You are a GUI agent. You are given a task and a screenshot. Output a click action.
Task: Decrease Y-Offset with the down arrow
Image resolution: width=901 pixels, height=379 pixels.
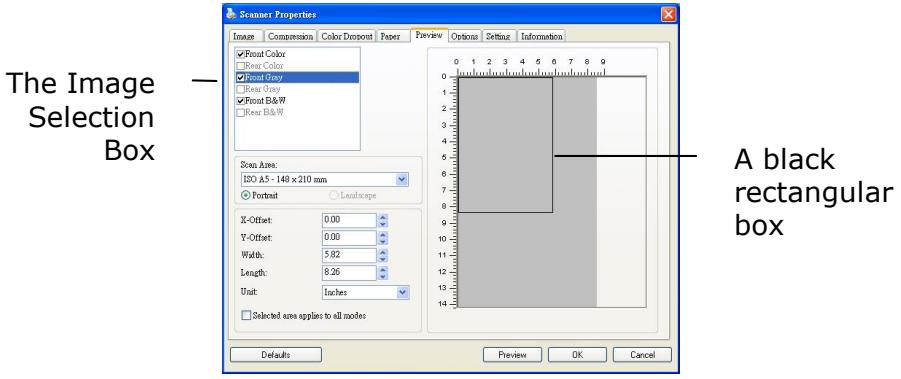tap(384, 241)
